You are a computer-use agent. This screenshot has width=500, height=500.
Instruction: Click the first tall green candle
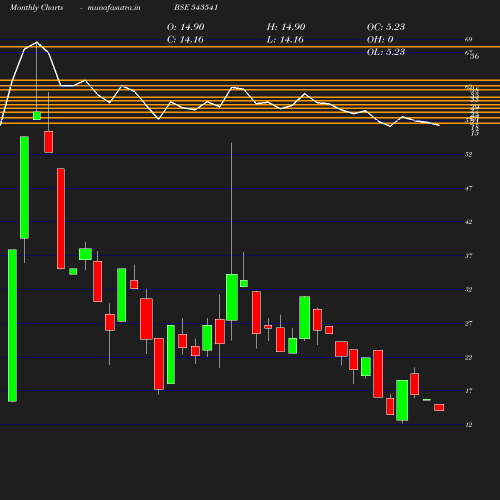coord(12,325)
